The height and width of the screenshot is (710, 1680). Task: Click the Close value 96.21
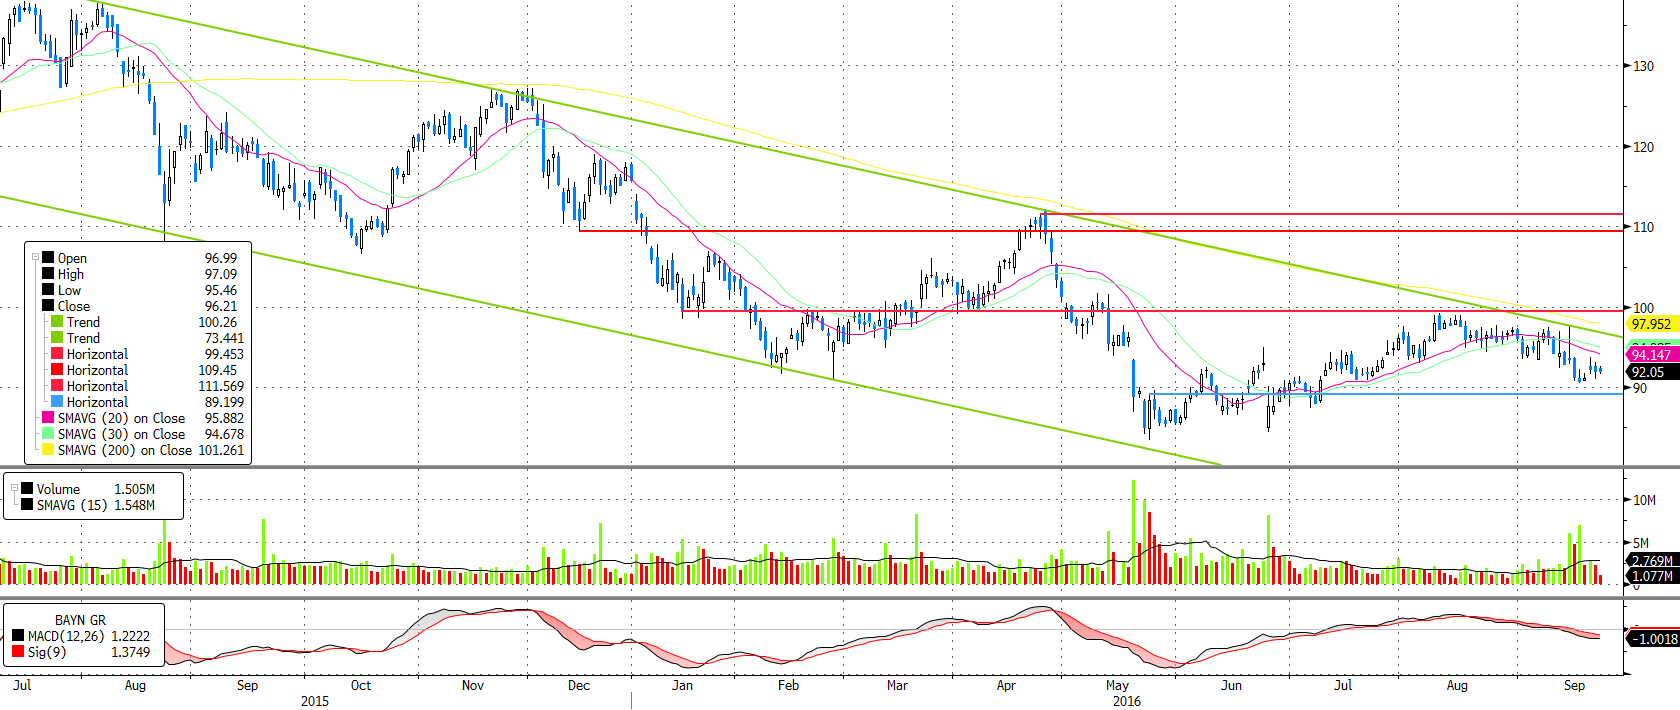(x=221, y=306)
